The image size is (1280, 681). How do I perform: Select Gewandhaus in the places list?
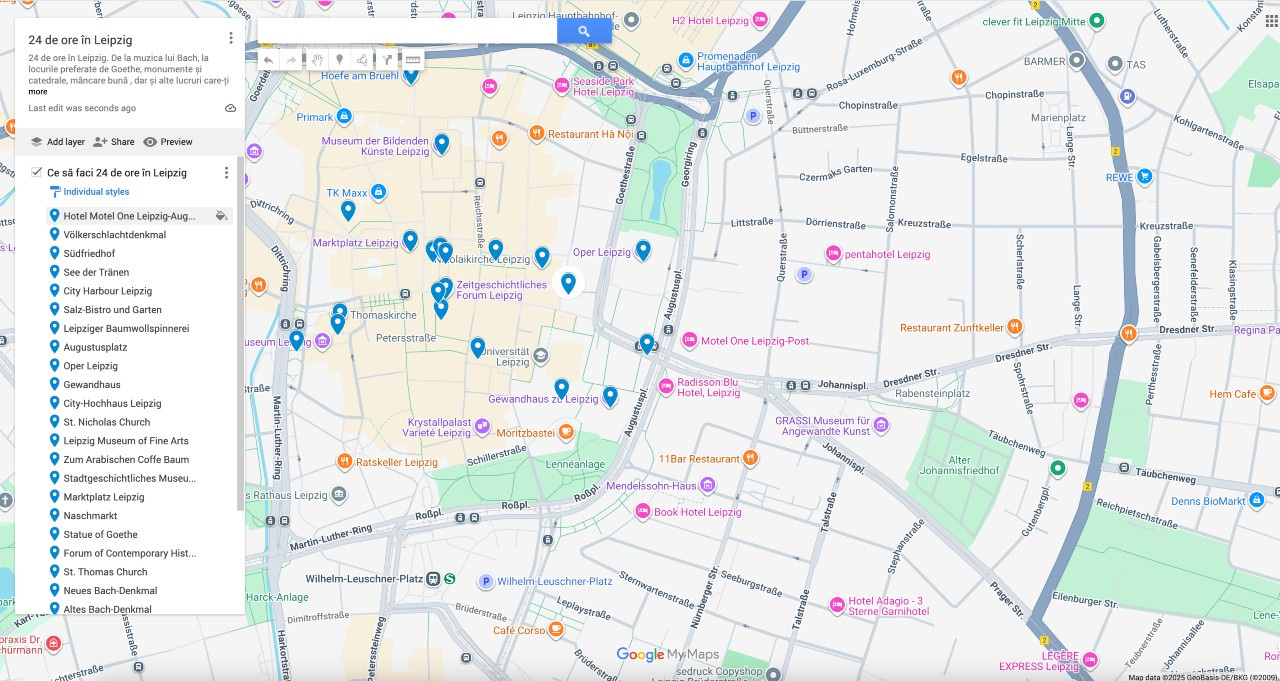pyautogui.click(x=92, y=385)
